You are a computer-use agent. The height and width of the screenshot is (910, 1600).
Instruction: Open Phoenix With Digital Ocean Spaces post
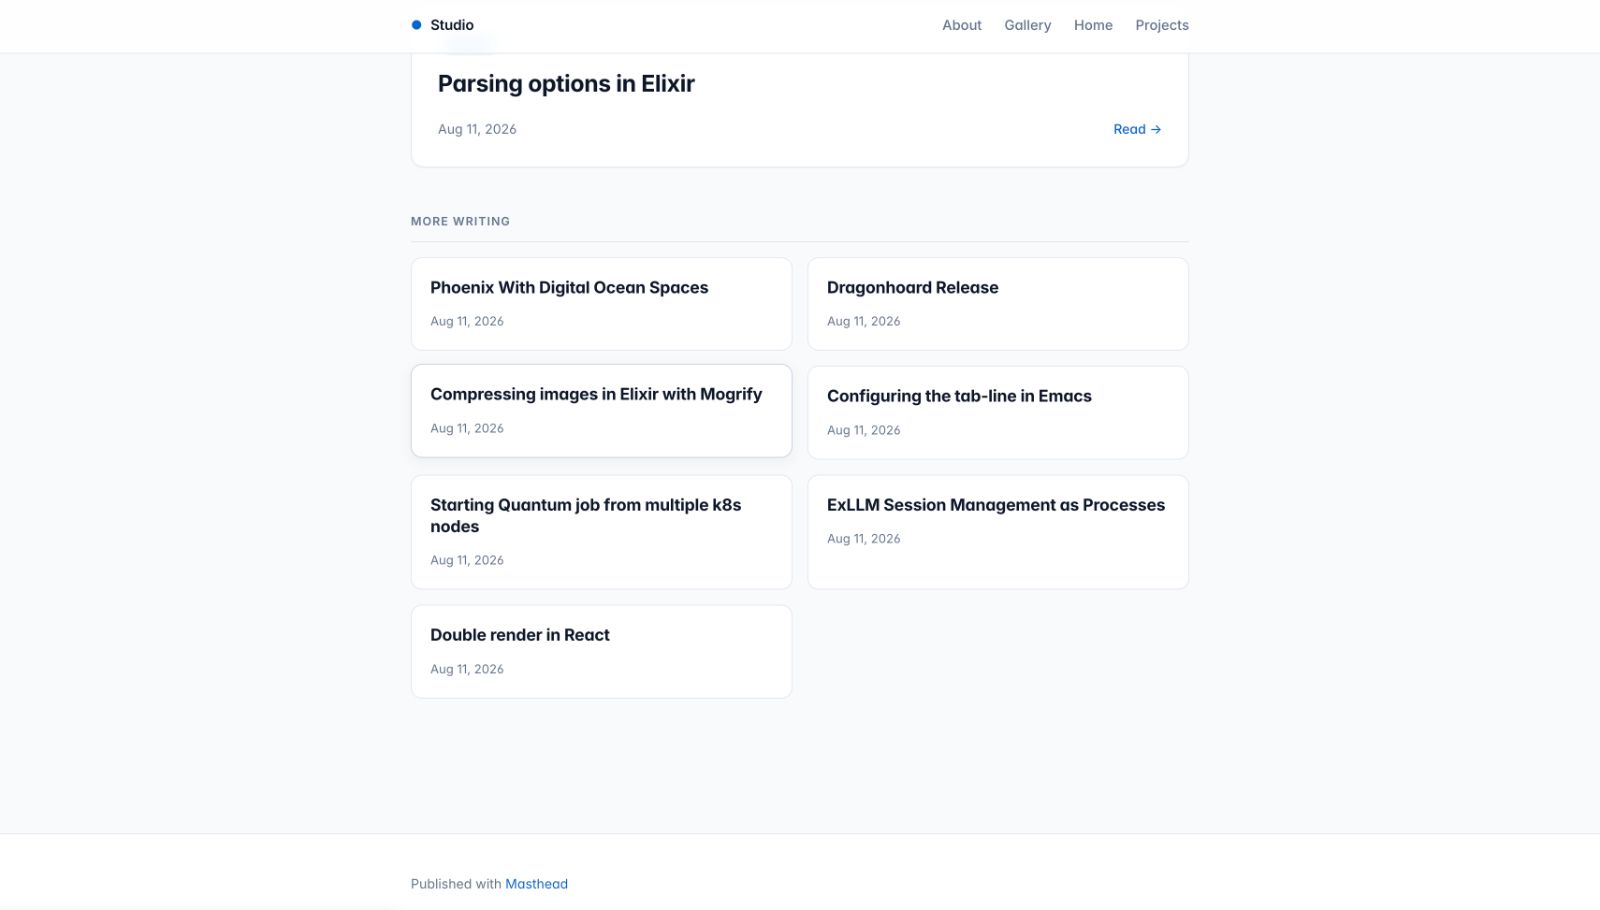click(x=601, y=304)
